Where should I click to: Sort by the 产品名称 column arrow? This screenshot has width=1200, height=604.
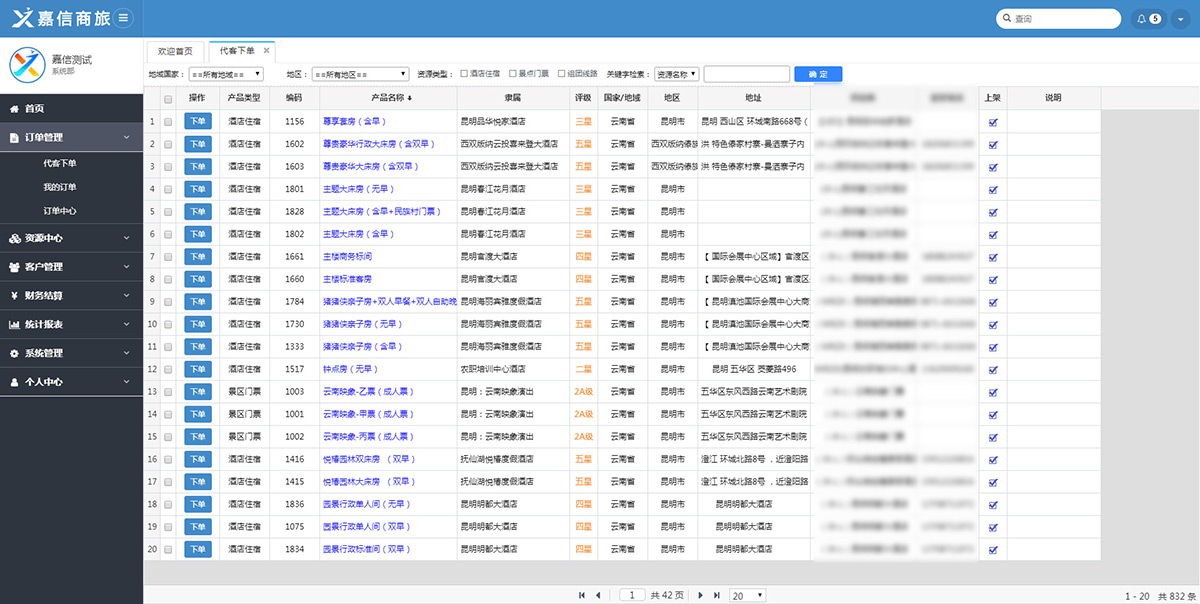click(x=409, y=98)
